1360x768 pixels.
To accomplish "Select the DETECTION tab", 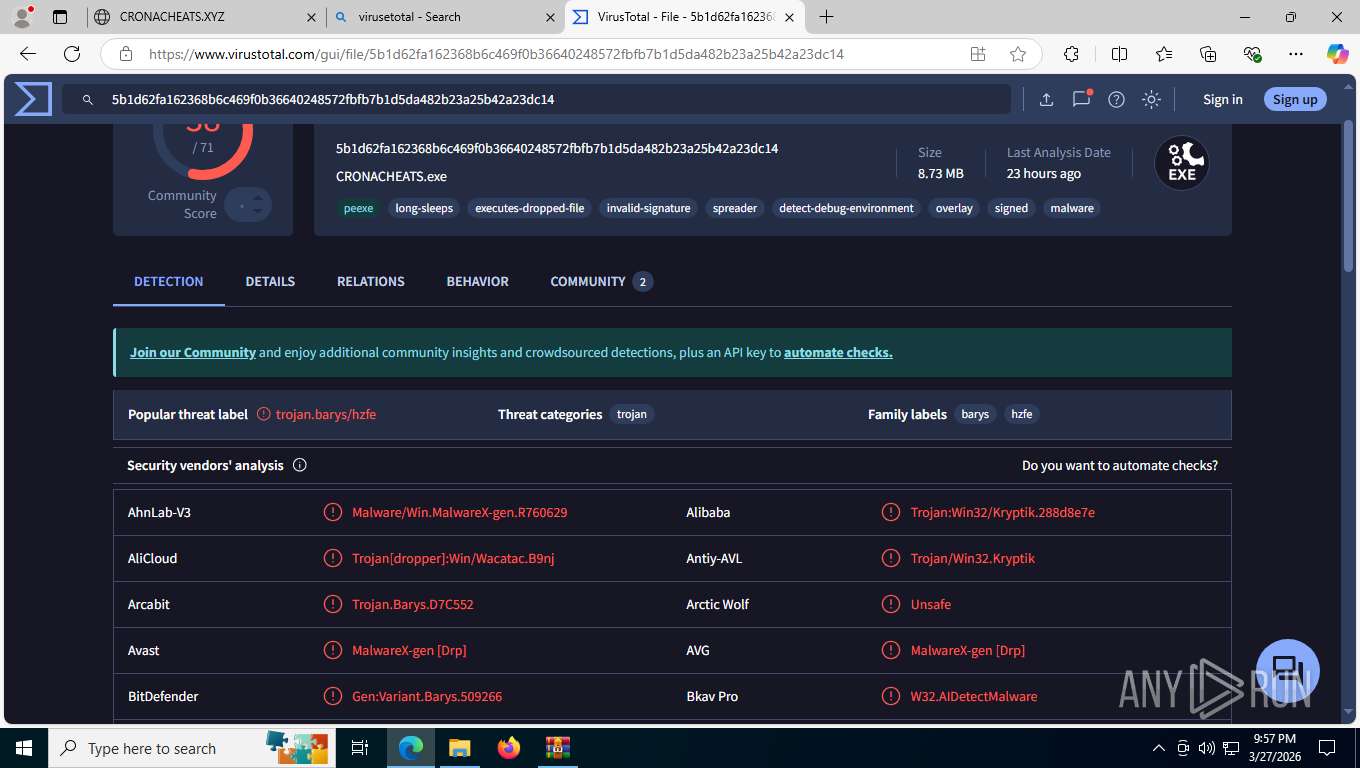I will [168, 282].
